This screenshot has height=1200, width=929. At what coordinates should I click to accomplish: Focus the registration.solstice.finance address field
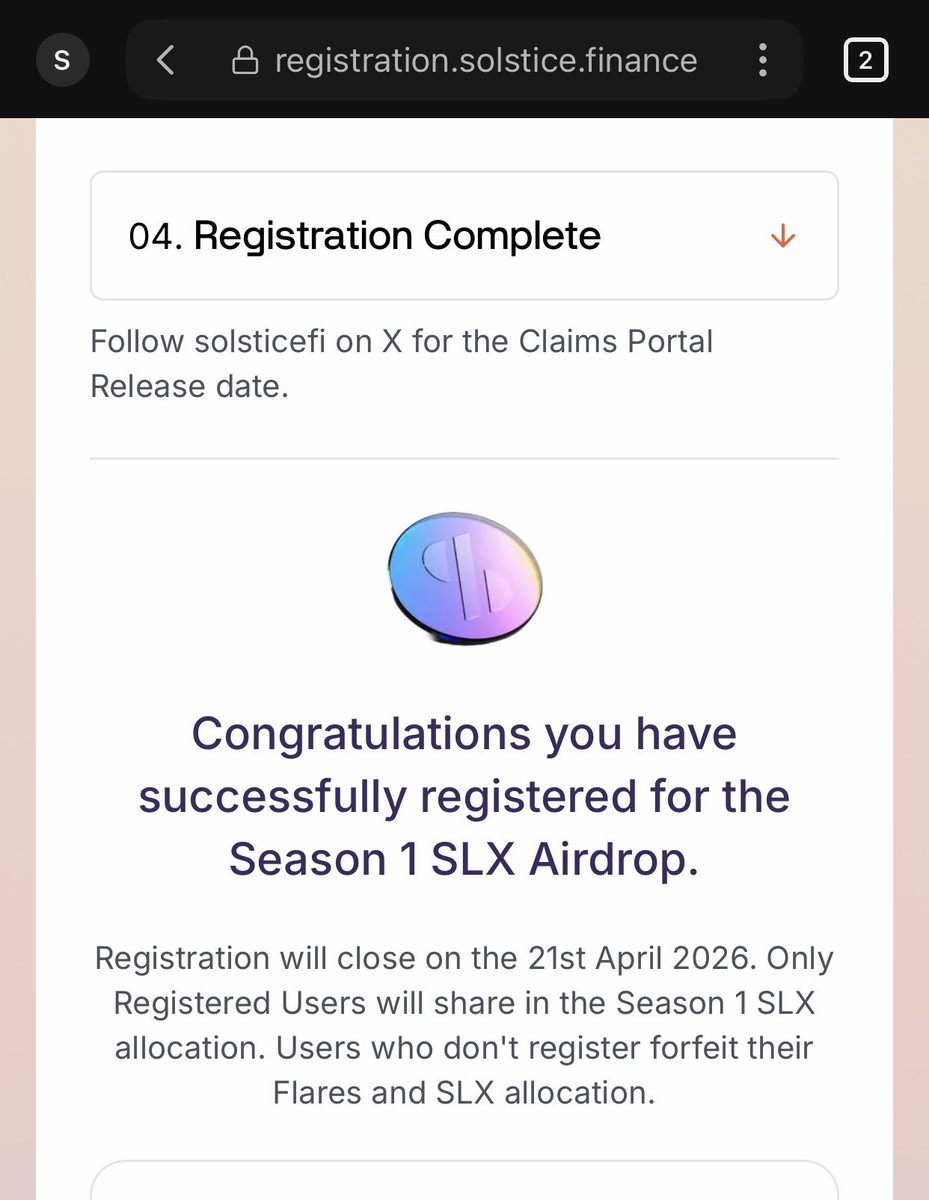coord(485,60)
